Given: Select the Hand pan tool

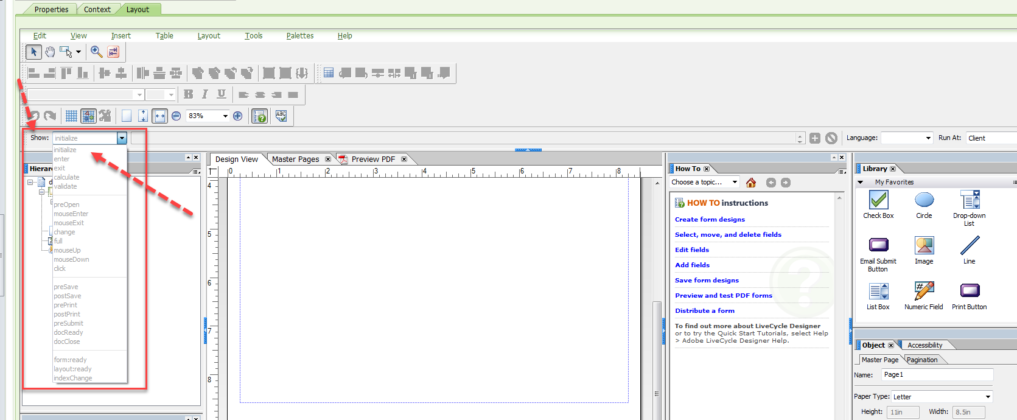Looking at the screenshot, I should [50, 52].
